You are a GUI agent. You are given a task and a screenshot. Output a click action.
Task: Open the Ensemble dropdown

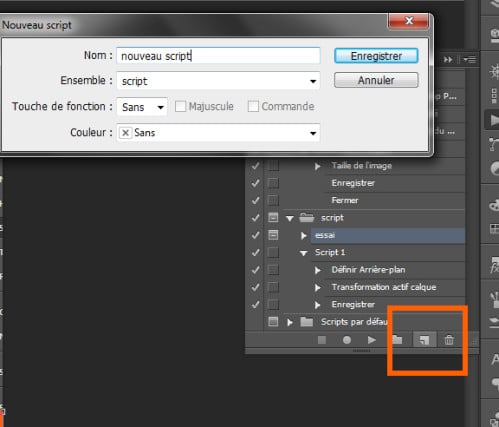point(218,81)
